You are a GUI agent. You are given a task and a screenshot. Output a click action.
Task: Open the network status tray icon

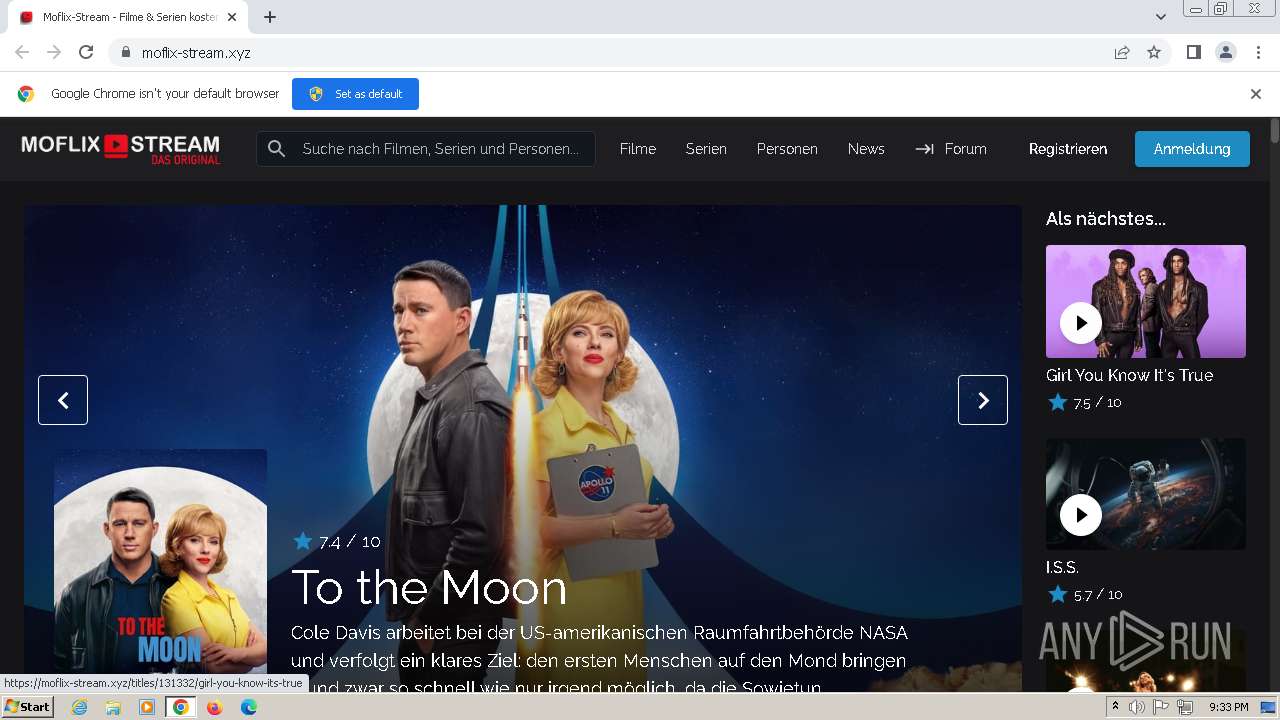[1185, 707]
